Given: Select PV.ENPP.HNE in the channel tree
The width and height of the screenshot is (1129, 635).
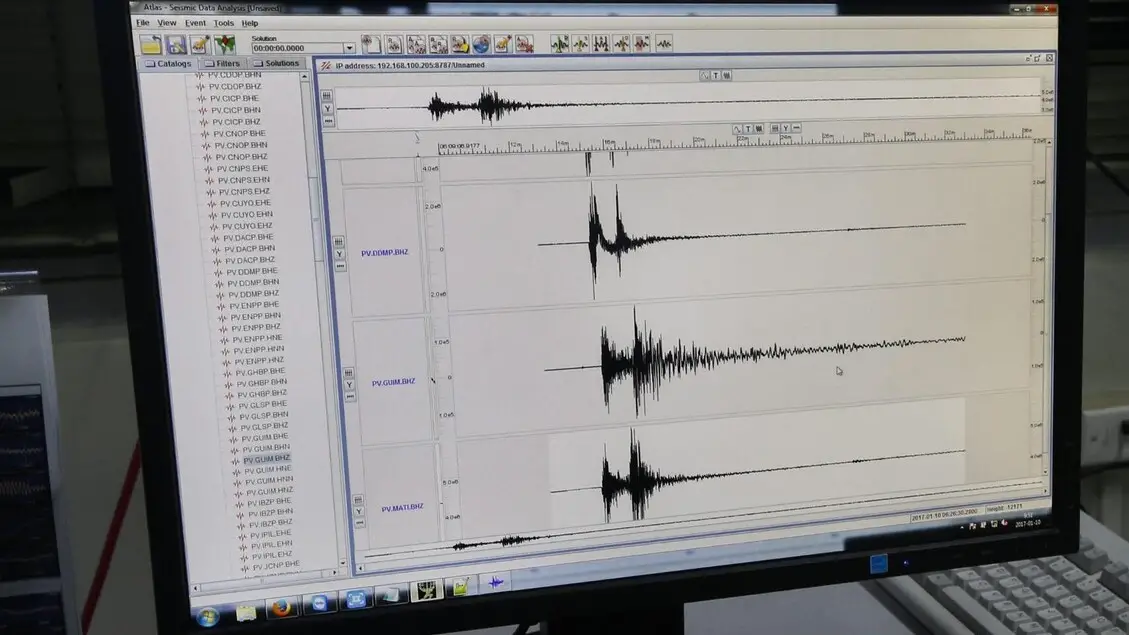Looking at the screenshot, I should tap(257, 338).
